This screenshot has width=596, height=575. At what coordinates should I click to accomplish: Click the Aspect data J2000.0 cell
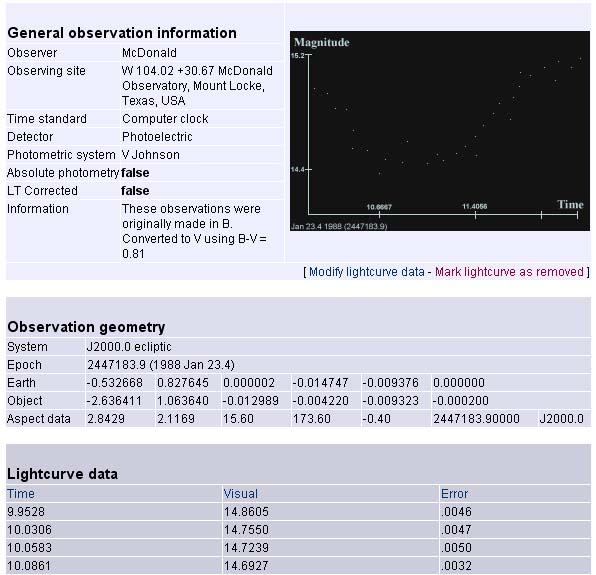[x=561, y=419]
